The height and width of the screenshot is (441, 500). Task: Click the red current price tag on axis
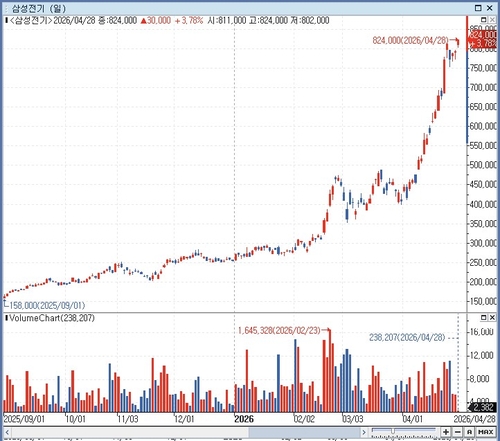click(x=483, y=39)
